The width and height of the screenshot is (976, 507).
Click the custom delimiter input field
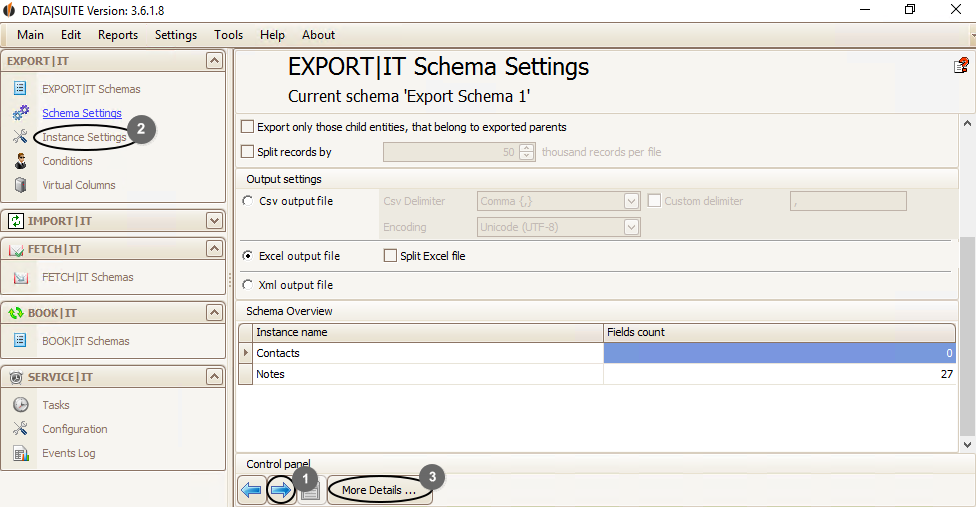click(x=848, y=201)
